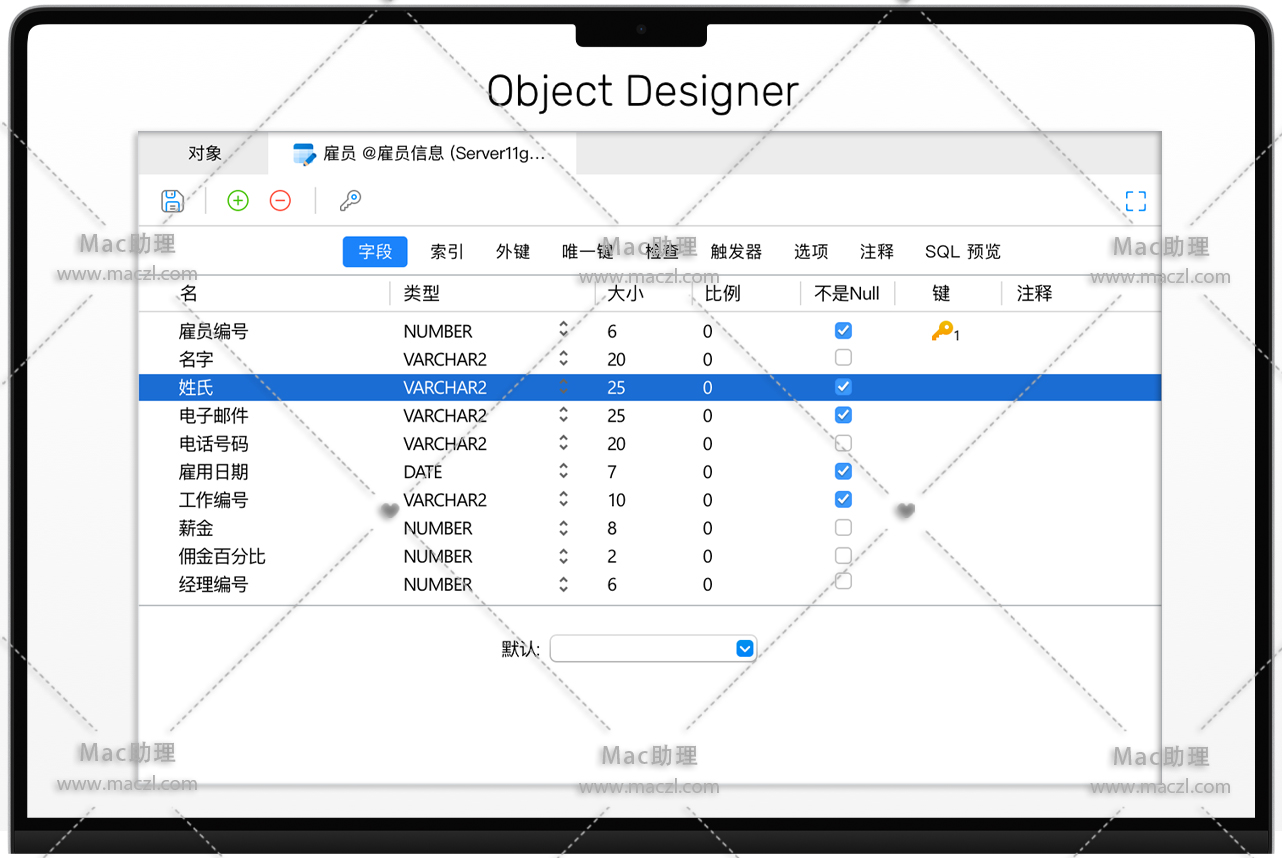Uncheck Not Null for 电子邮件 field

point(843,415)
